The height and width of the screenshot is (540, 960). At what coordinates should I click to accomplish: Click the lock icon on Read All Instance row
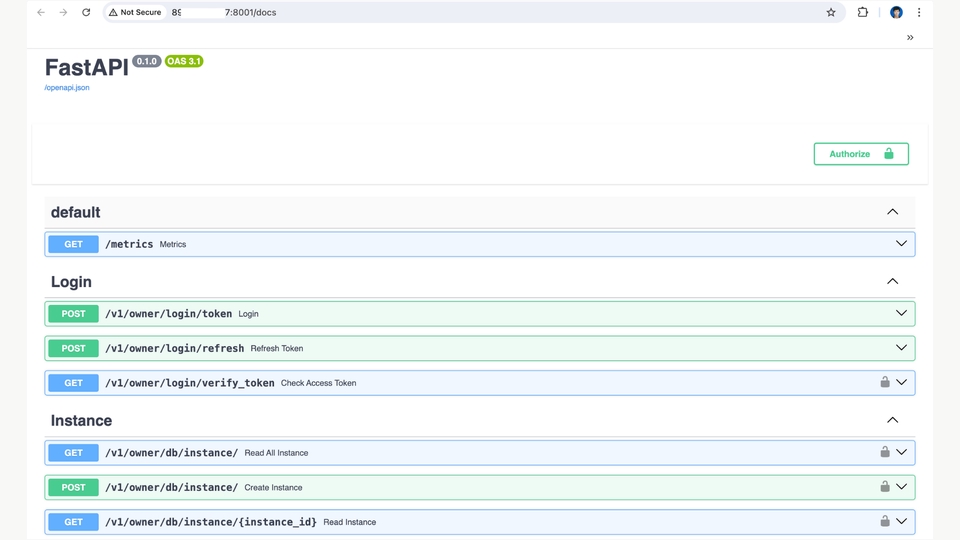click(885, 452)
